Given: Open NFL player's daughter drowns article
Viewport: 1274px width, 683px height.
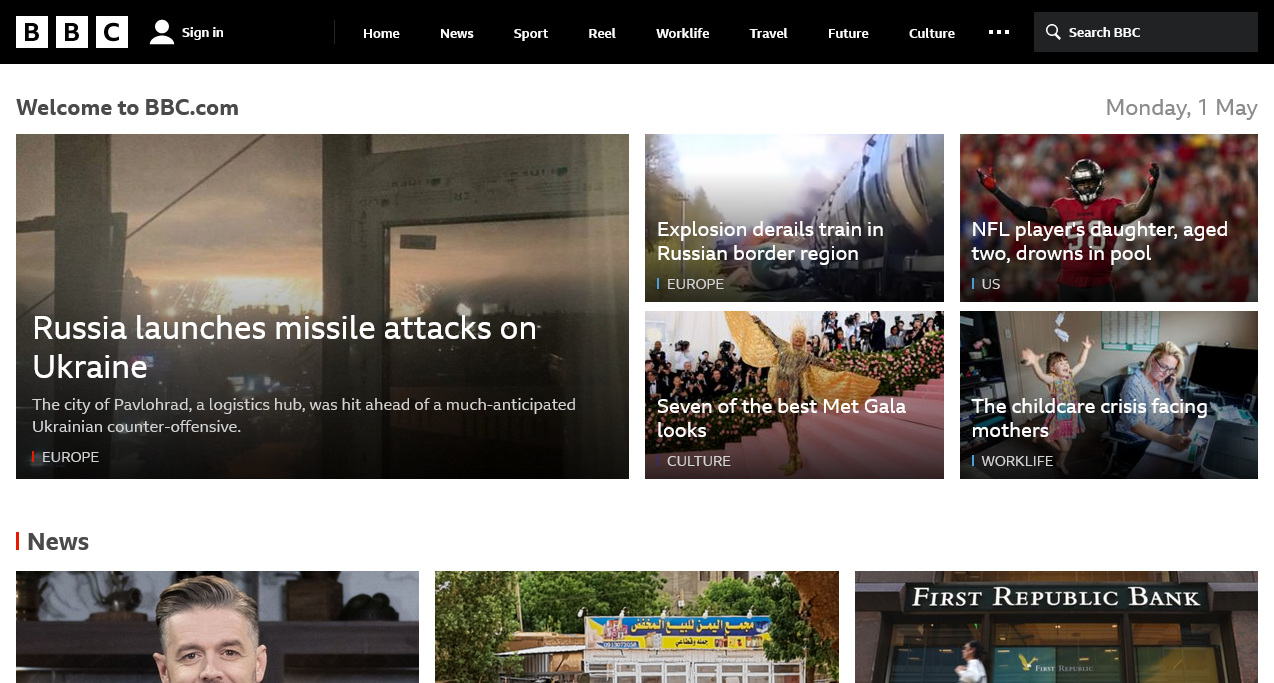Looking at the screenshot, I should pos(1100,241).
